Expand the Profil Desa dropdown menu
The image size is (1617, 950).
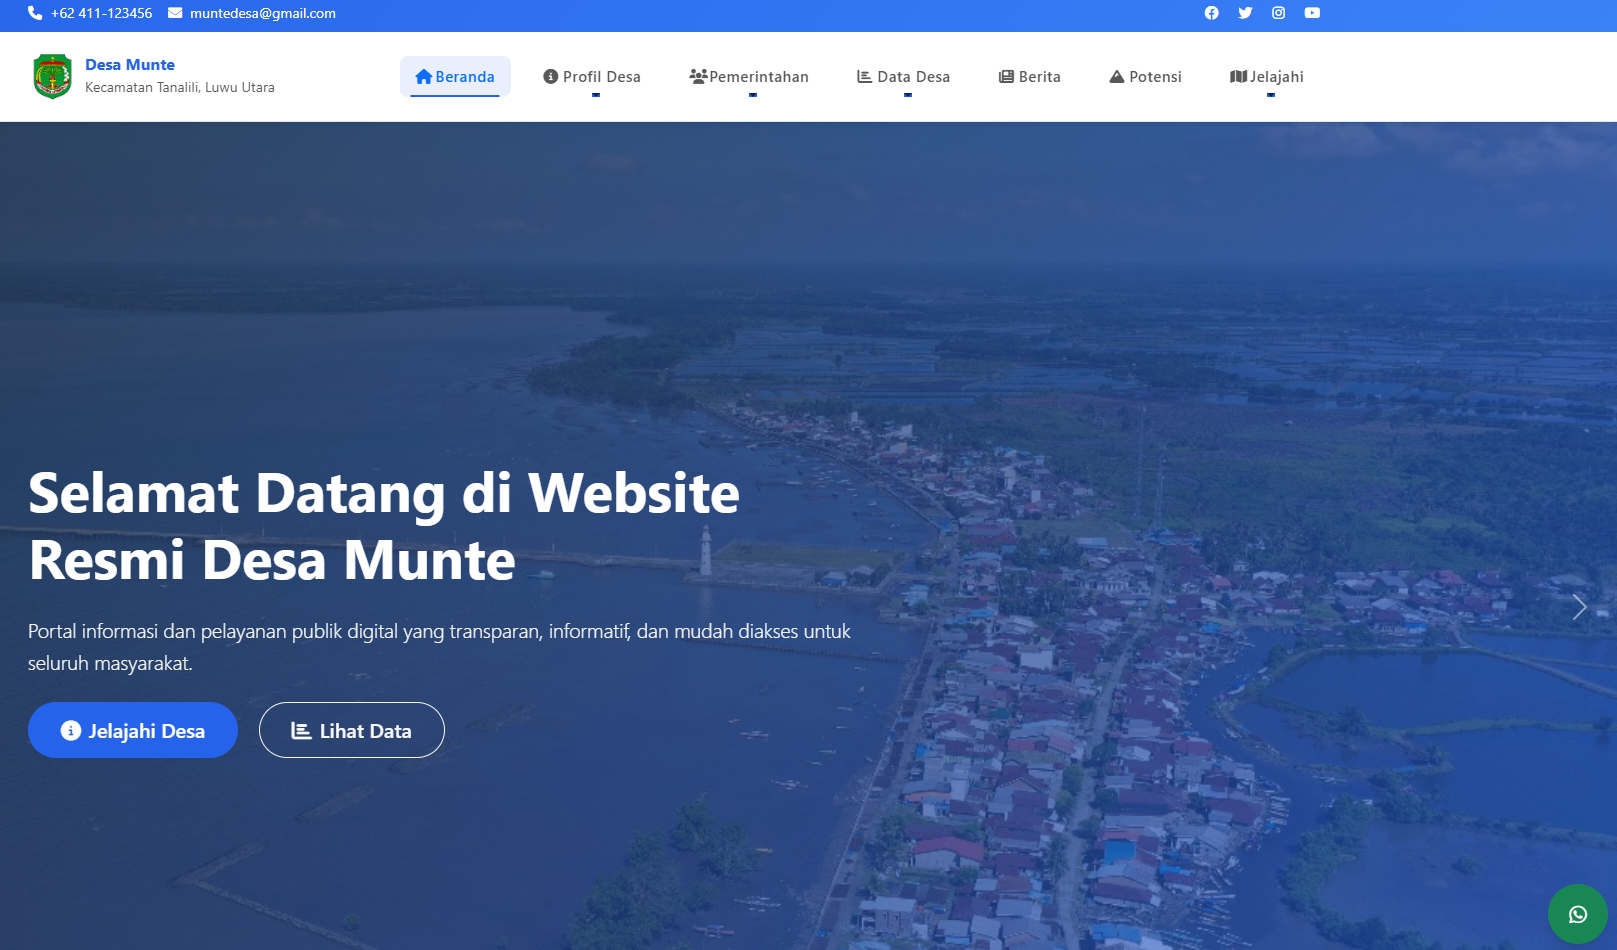(592, 76)
